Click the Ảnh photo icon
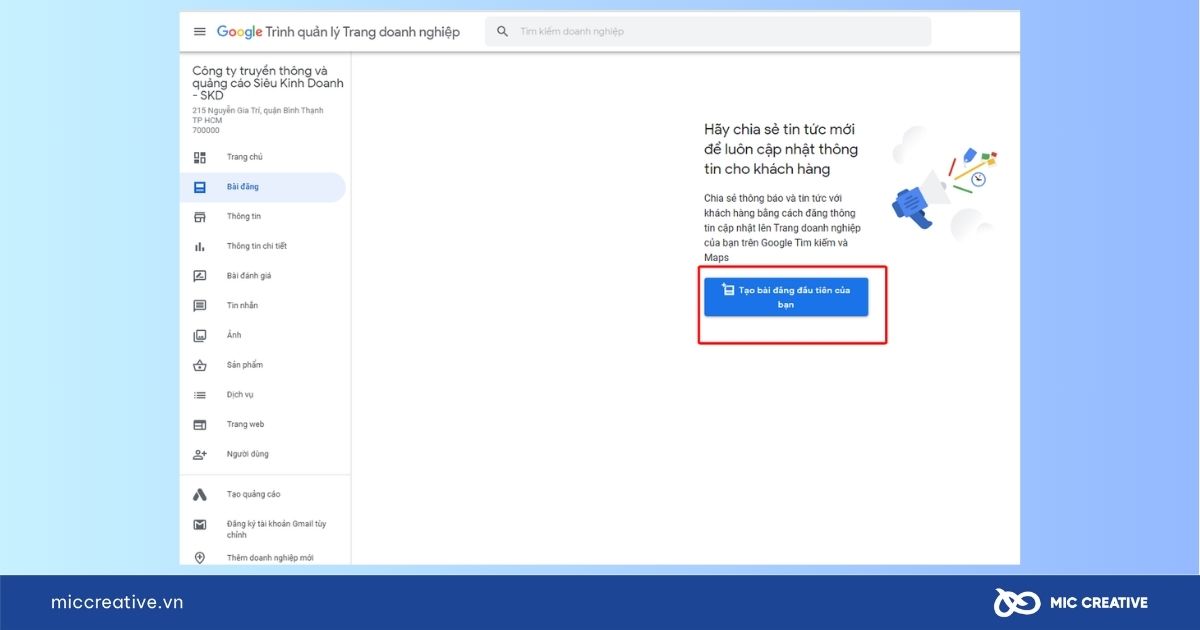This screenshot has width=1200, height=630. 200,335
